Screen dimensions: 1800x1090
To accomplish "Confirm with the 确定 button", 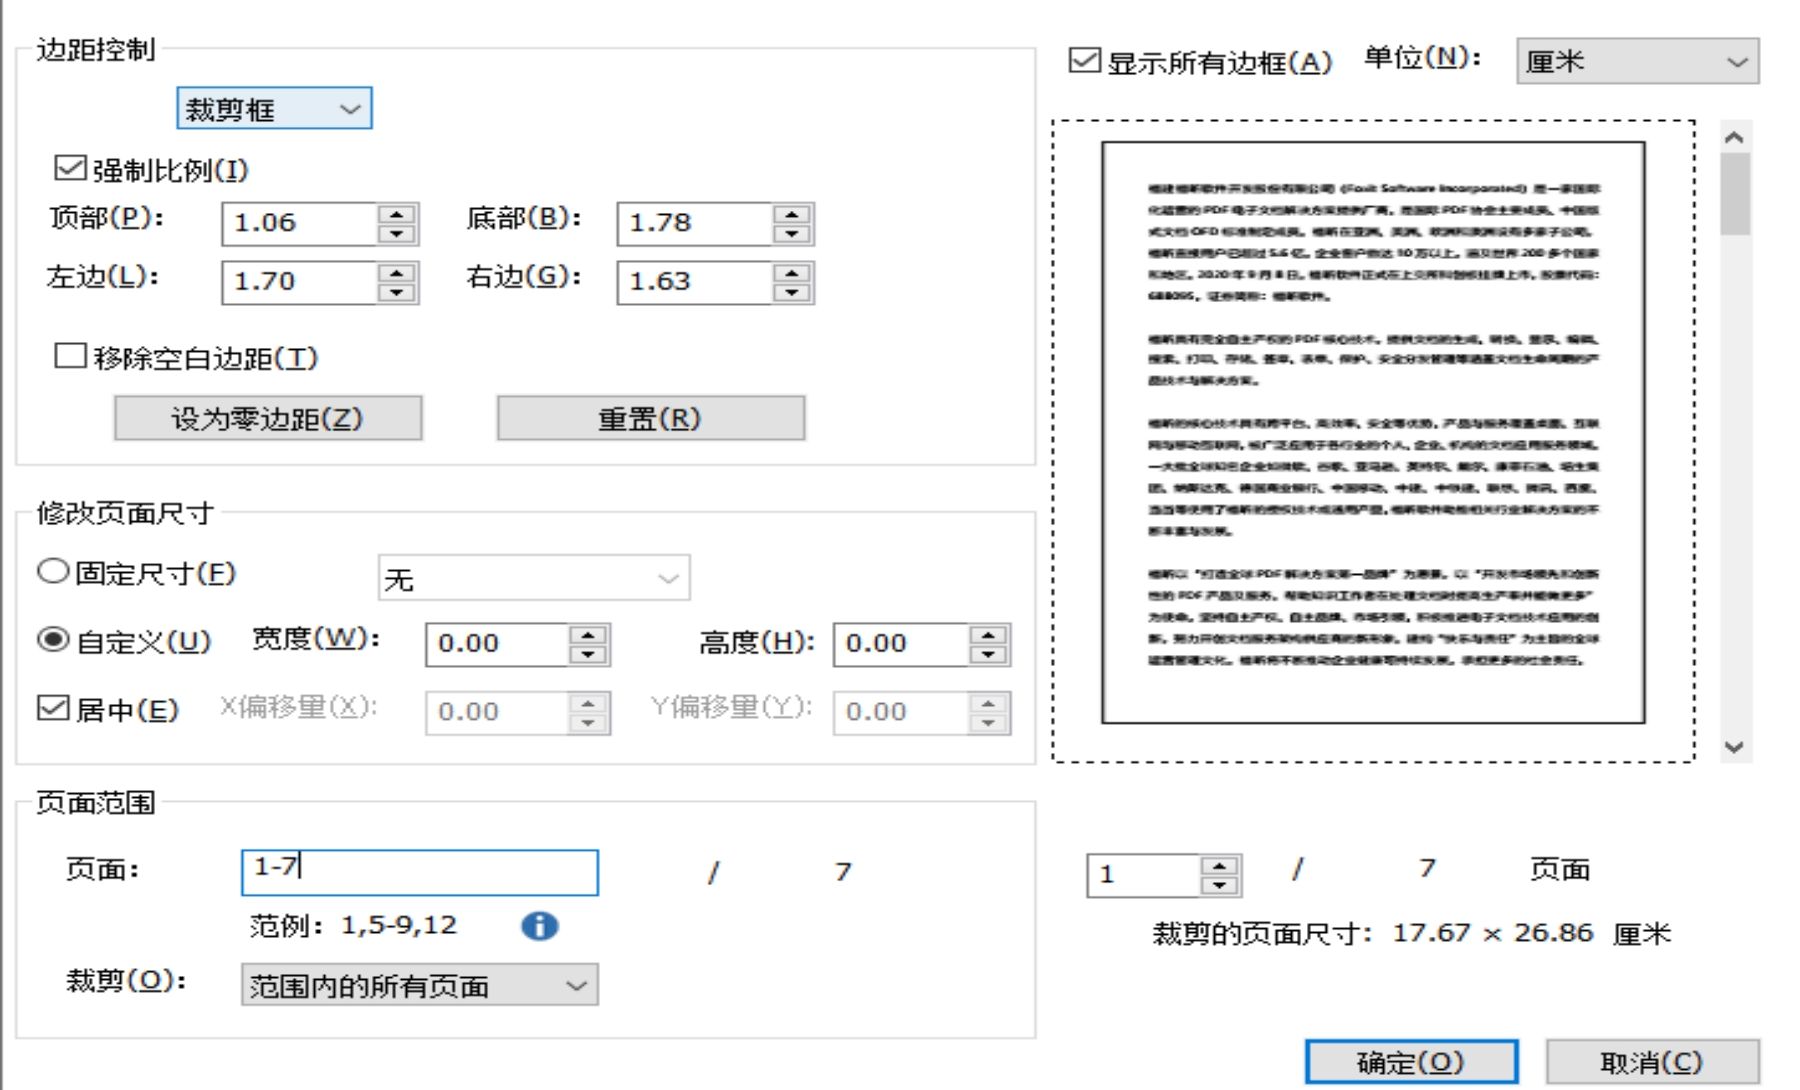I will [x=1411, y=1063].
